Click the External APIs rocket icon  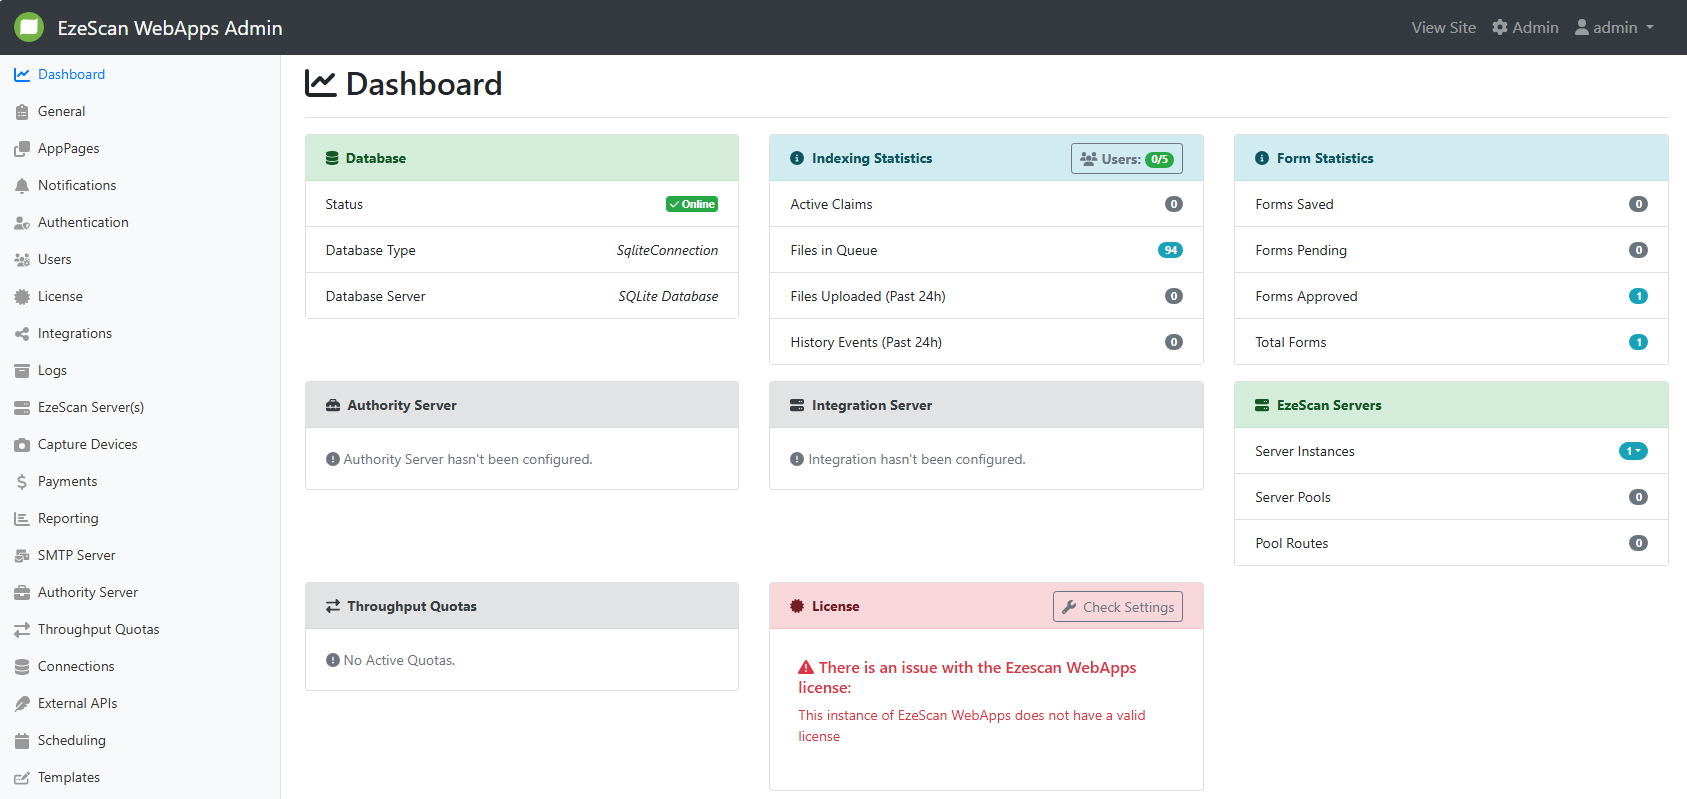(x=22, y=704)
